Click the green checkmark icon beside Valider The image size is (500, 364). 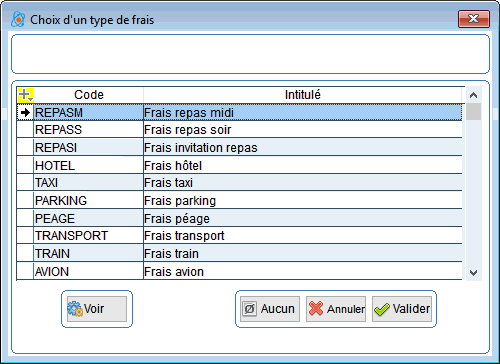(382, 309)
